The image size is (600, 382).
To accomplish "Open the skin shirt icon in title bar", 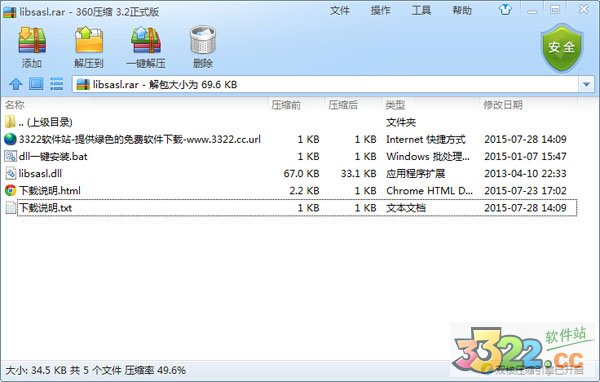I will click(505, 10).
